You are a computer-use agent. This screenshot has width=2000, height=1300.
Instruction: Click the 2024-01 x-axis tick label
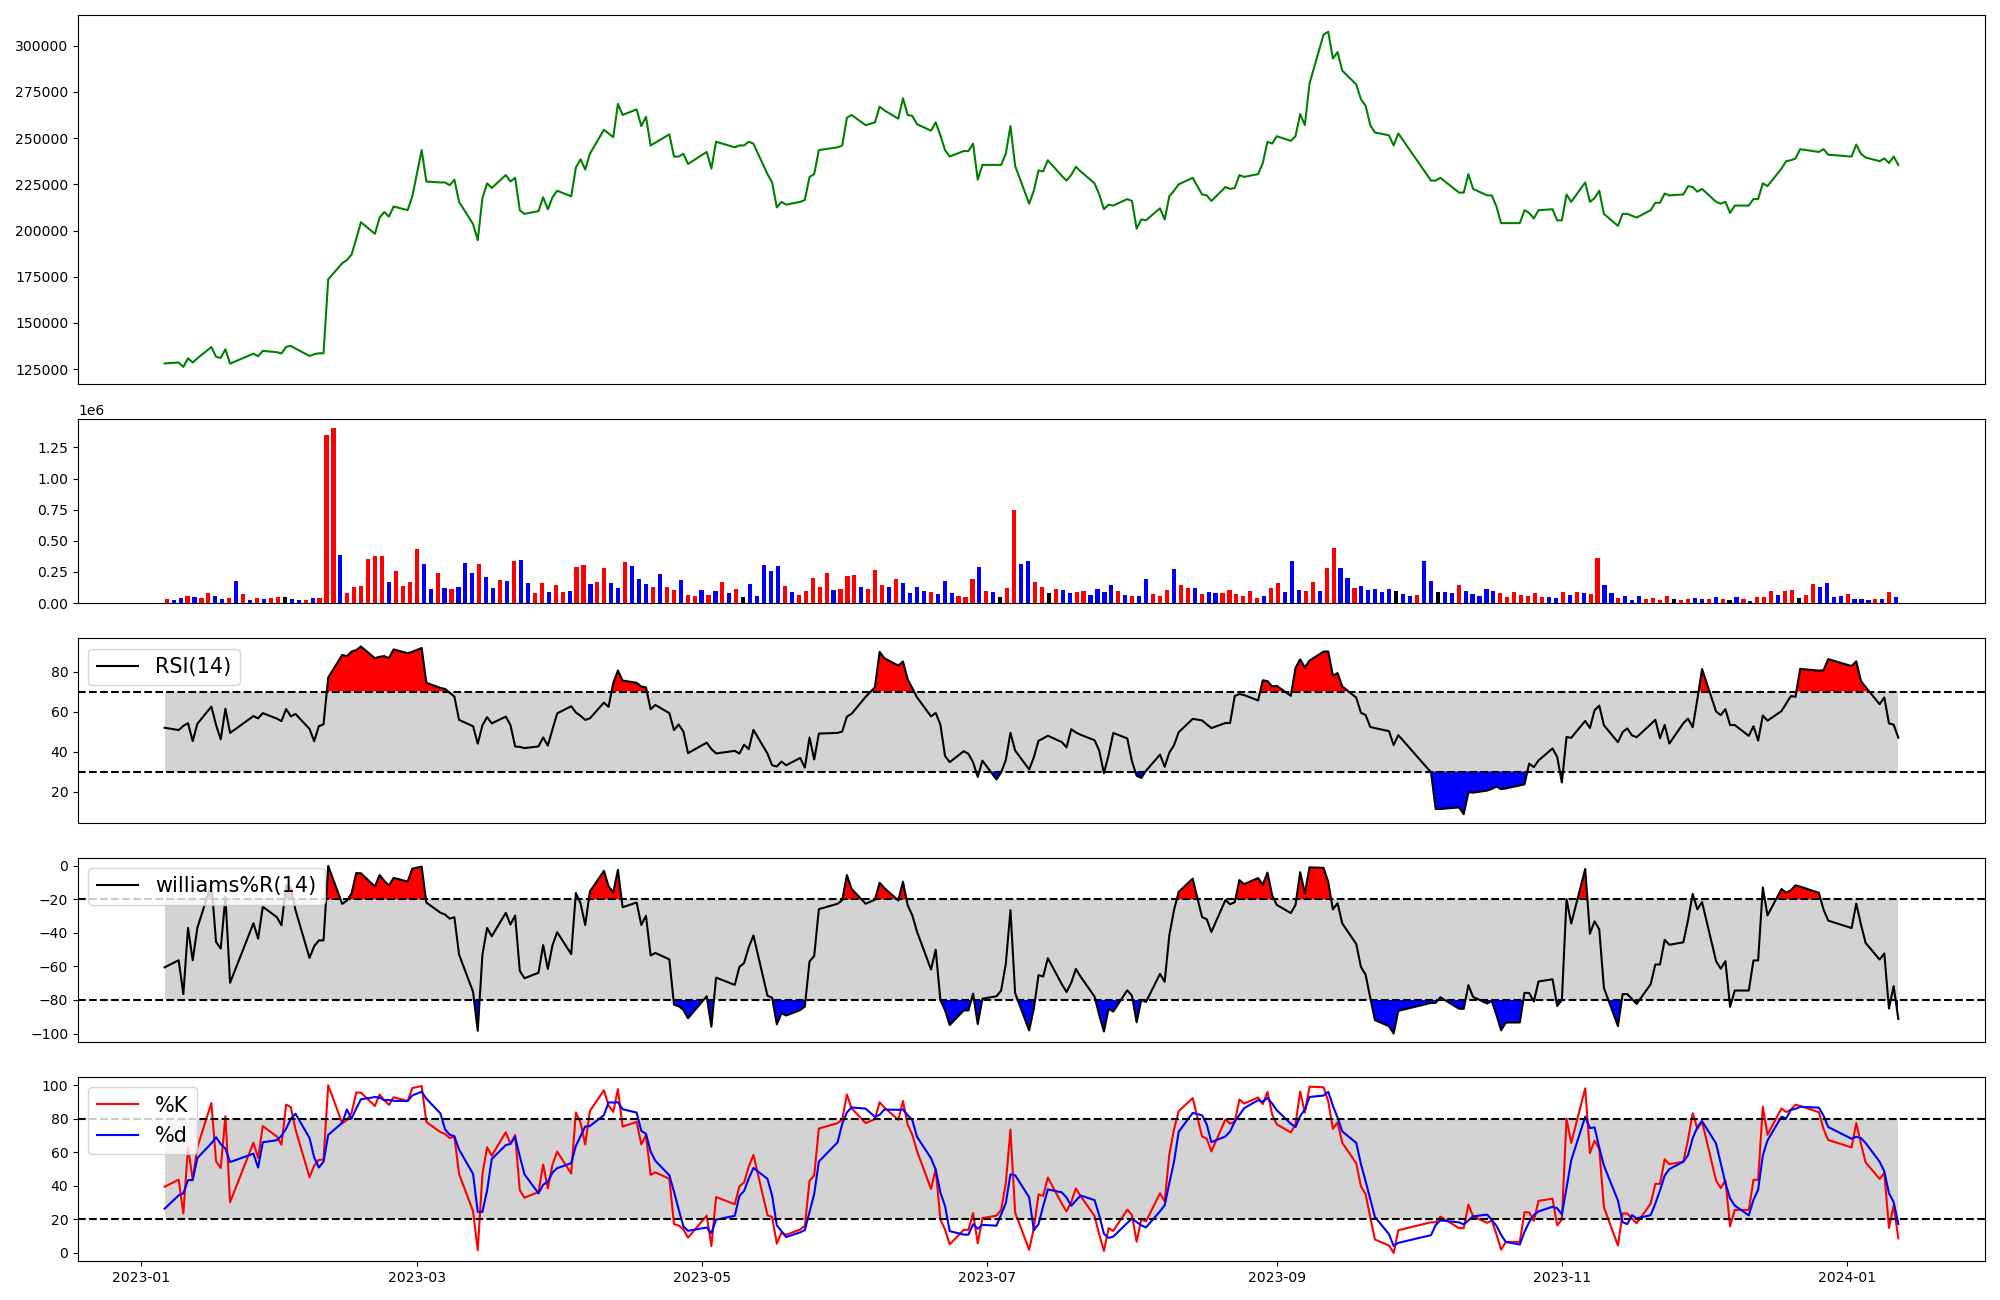coord(1846,1277)
